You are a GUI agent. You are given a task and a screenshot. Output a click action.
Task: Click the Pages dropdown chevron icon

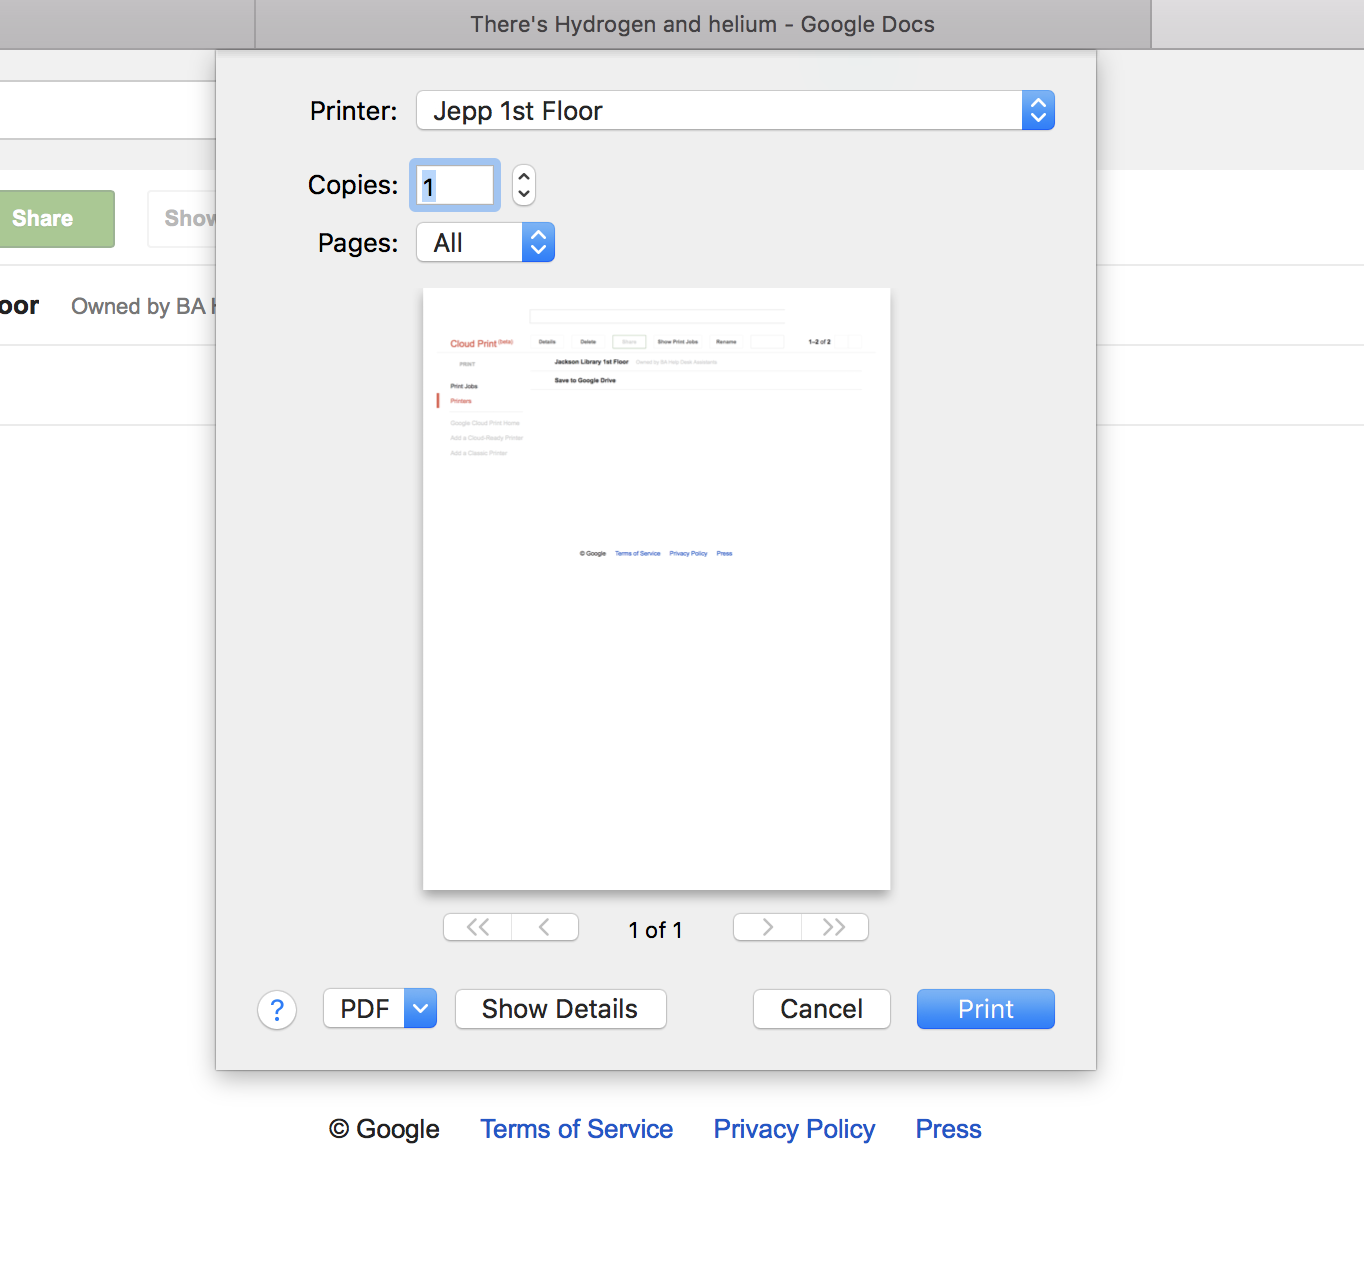pos(538,242)
